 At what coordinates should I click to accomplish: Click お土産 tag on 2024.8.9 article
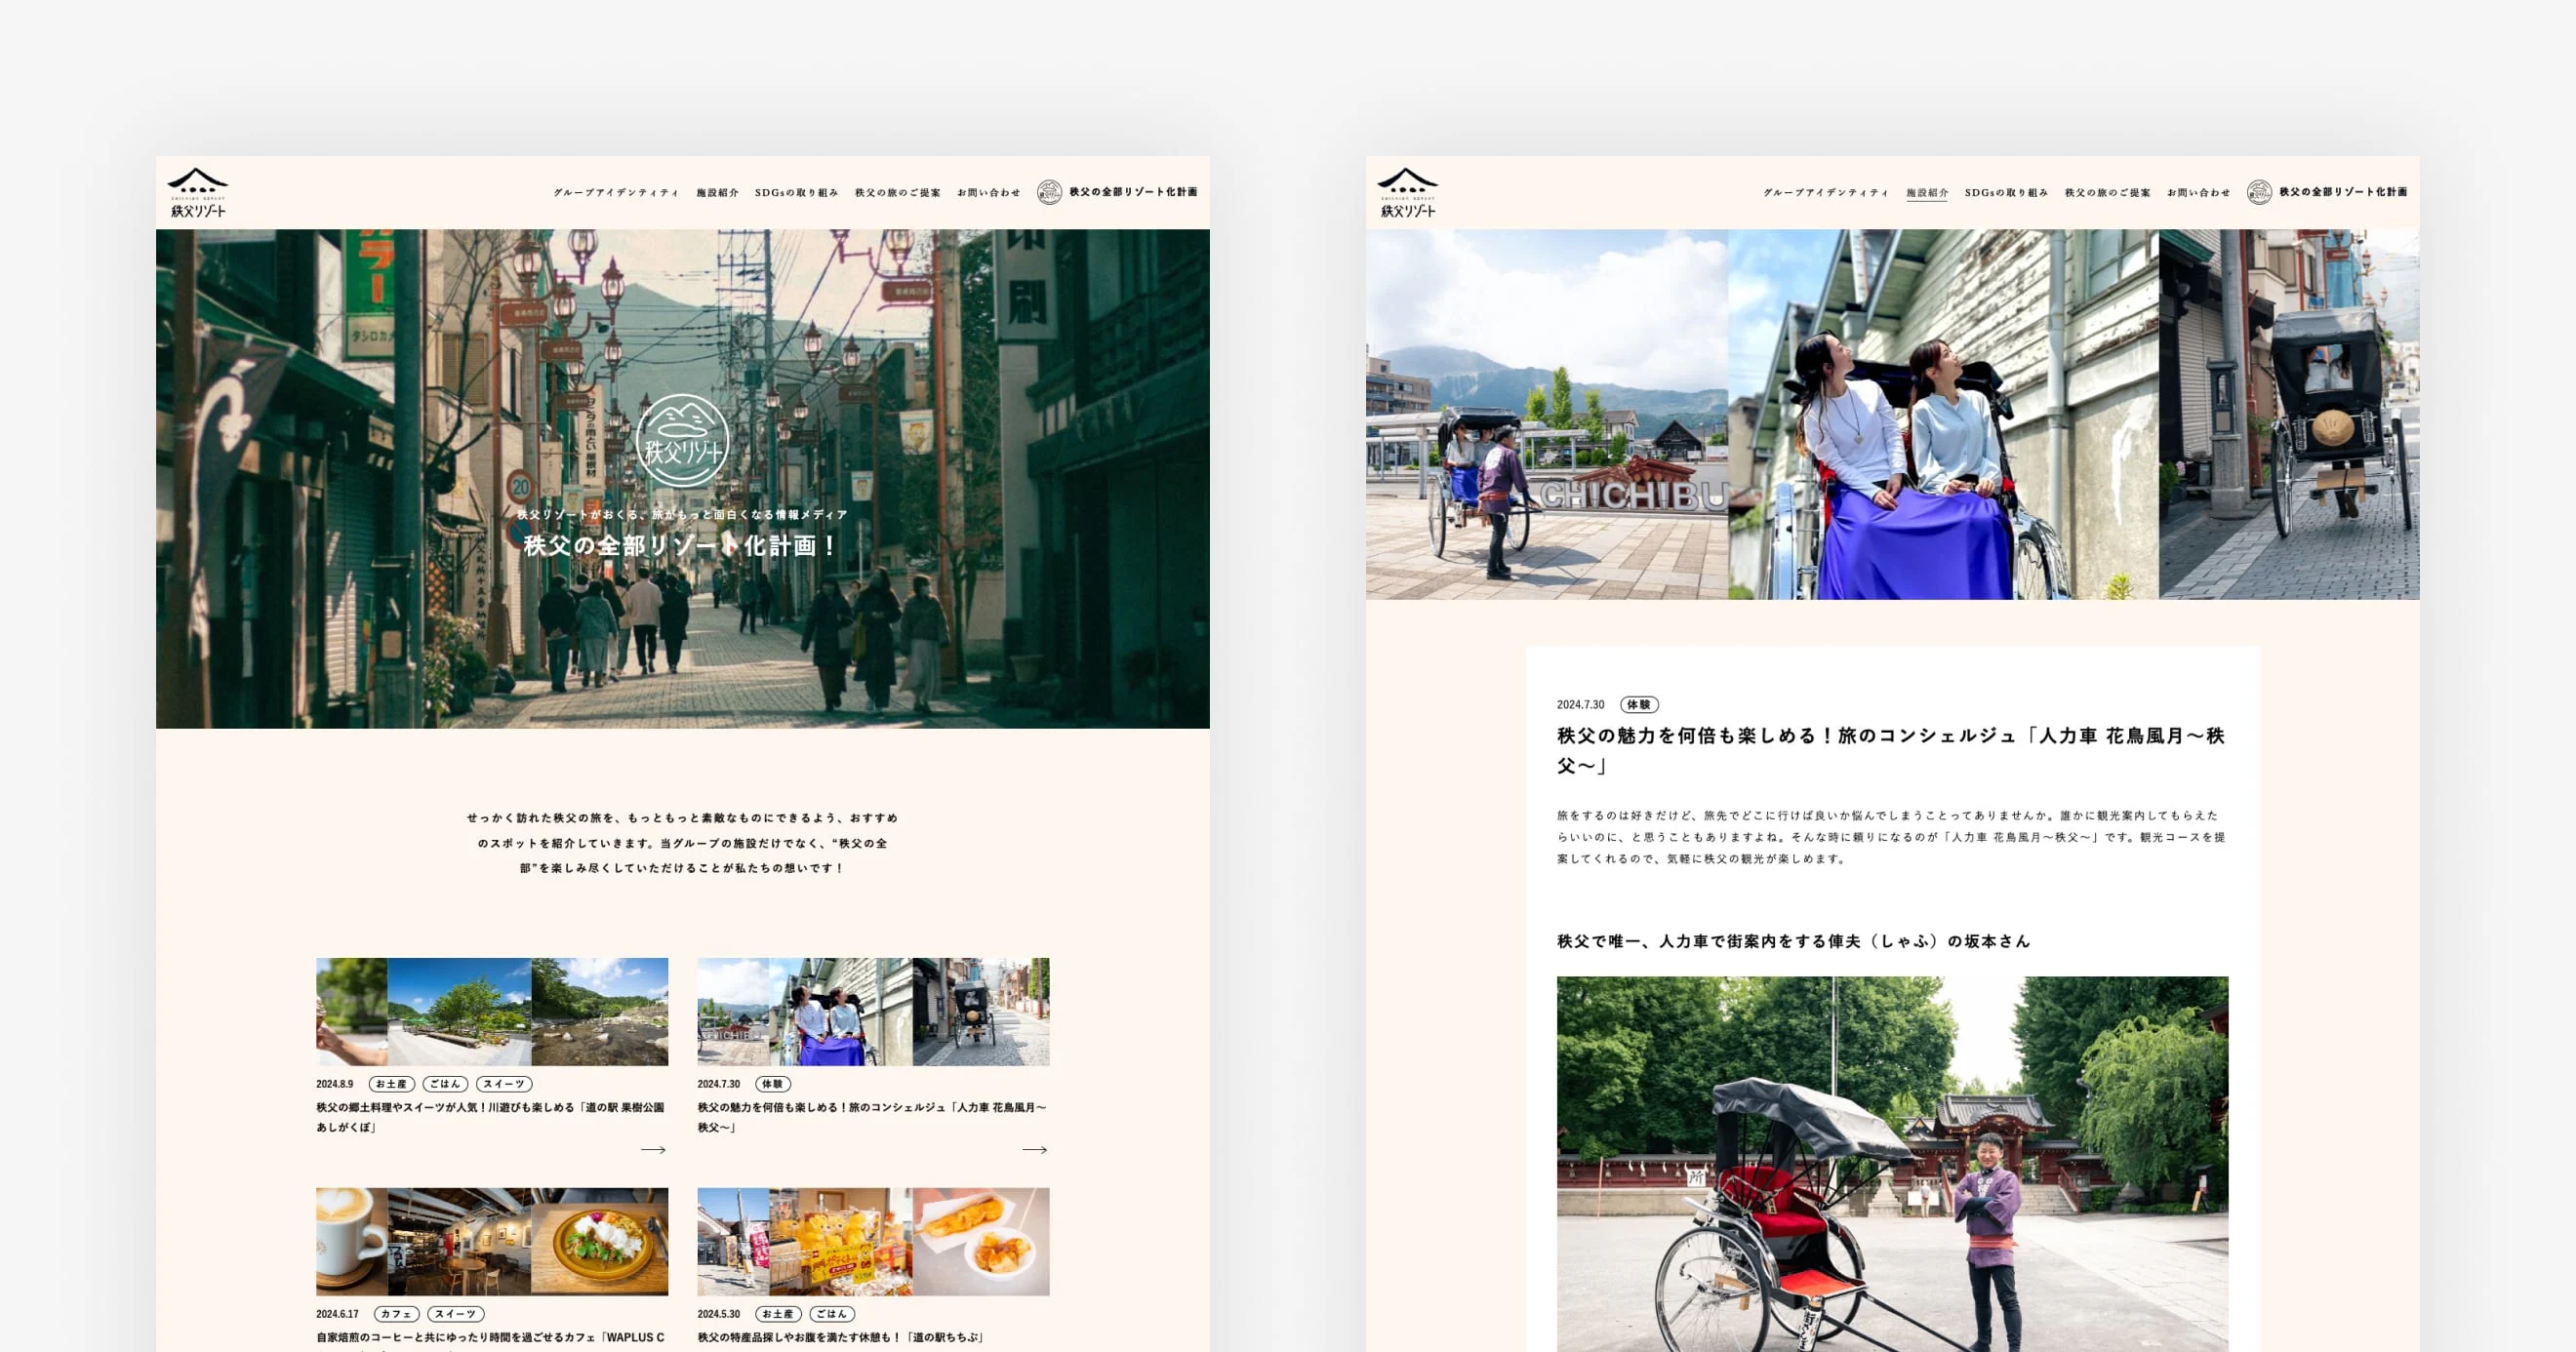click(x=391, y=1084)
